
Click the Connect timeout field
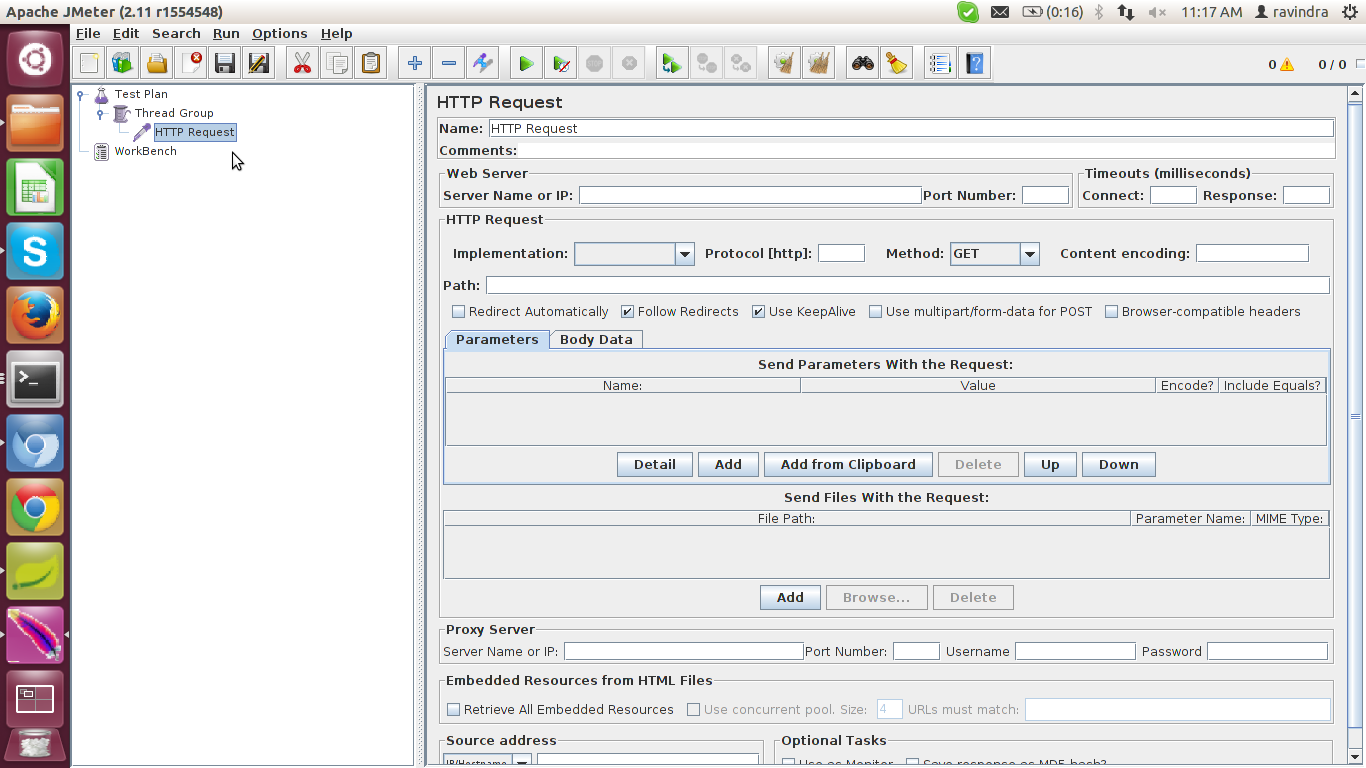1173,196
